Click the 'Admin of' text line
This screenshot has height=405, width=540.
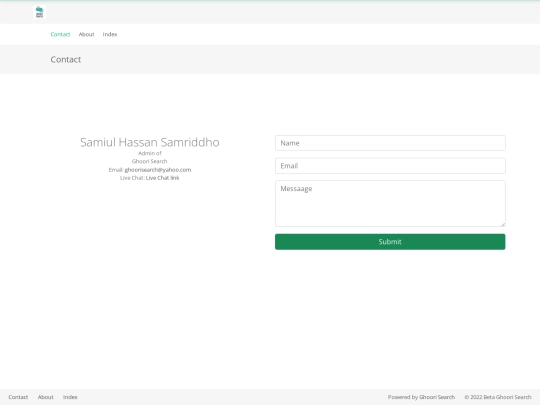click(150, 153)
